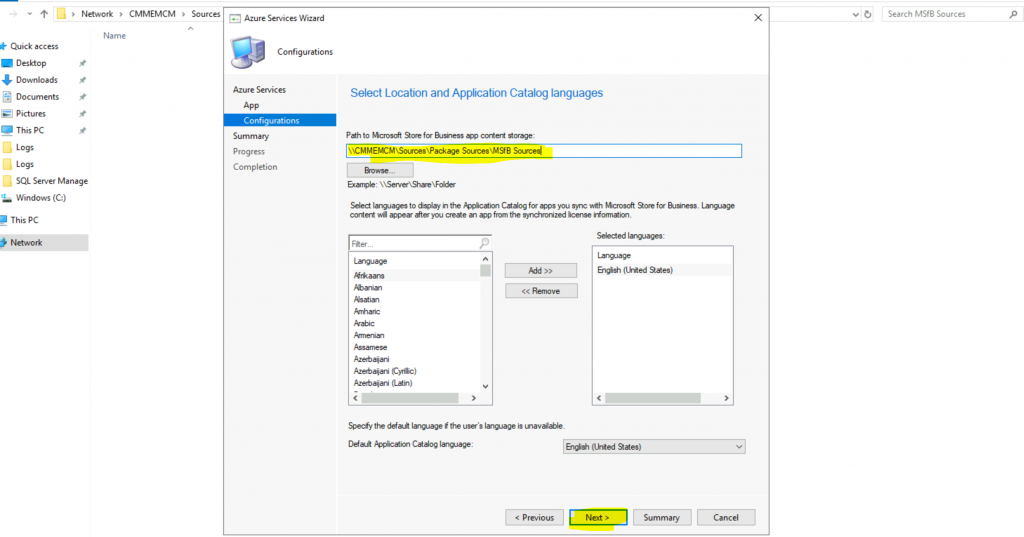The image size is (1024, 537).
Task: Open SQL Server Manage folder in Explorer
Action: [x=52, y=181]
